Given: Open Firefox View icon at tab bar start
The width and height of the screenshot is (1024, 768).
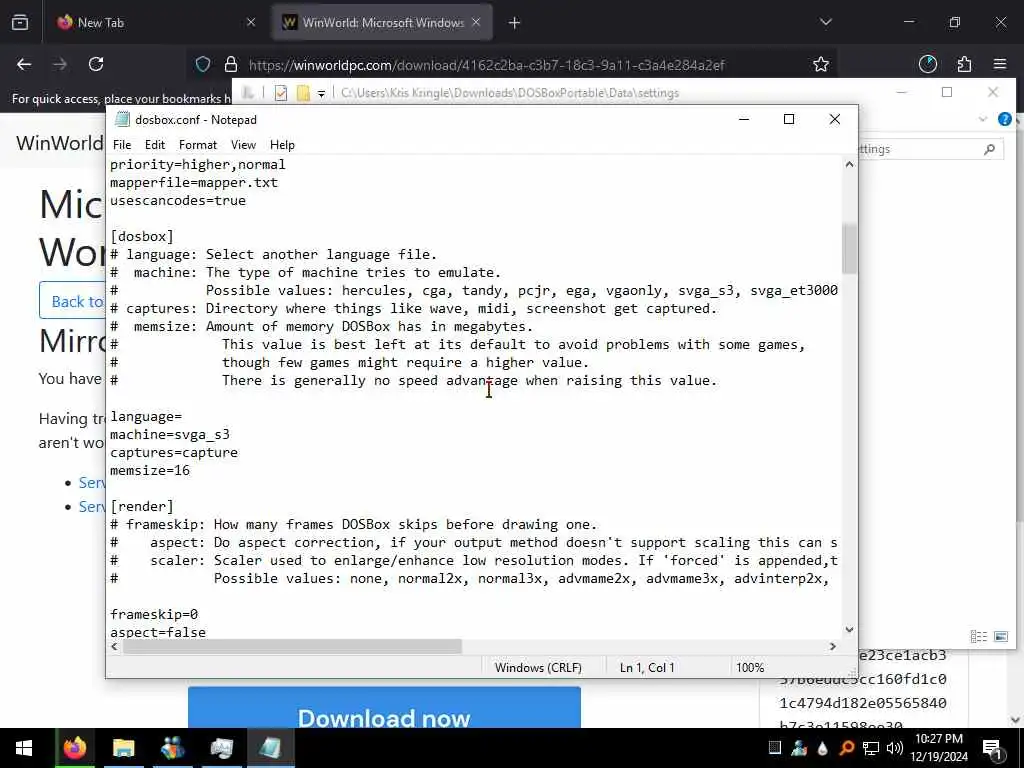Looking at the screenshot, I should pyautogui.click(x=20, y=23).
